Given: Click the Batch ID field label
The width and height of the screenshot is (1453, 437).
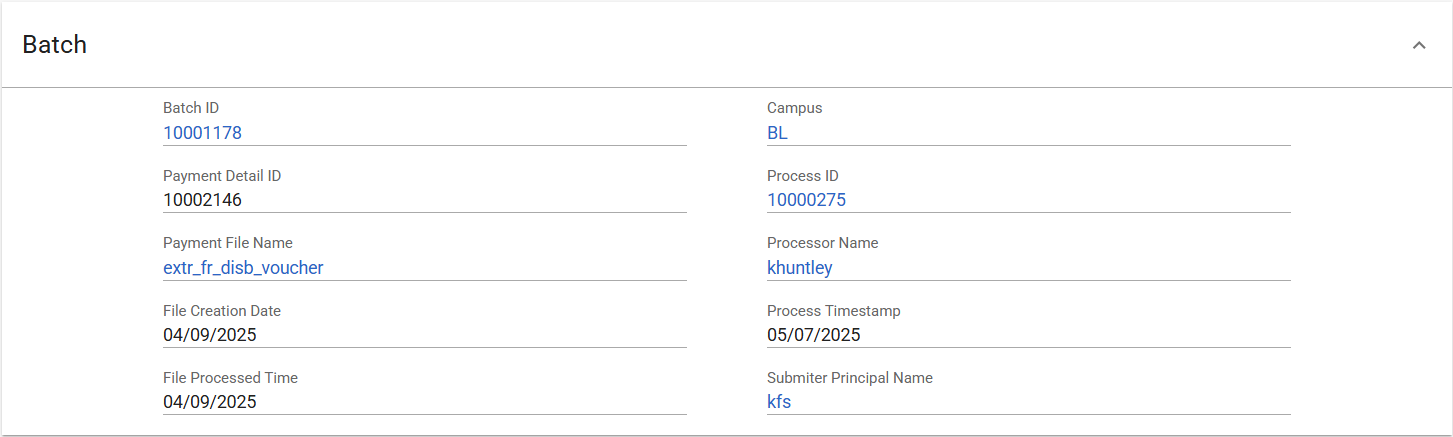Looking at the screenshot, I should [x=191, y=108].
